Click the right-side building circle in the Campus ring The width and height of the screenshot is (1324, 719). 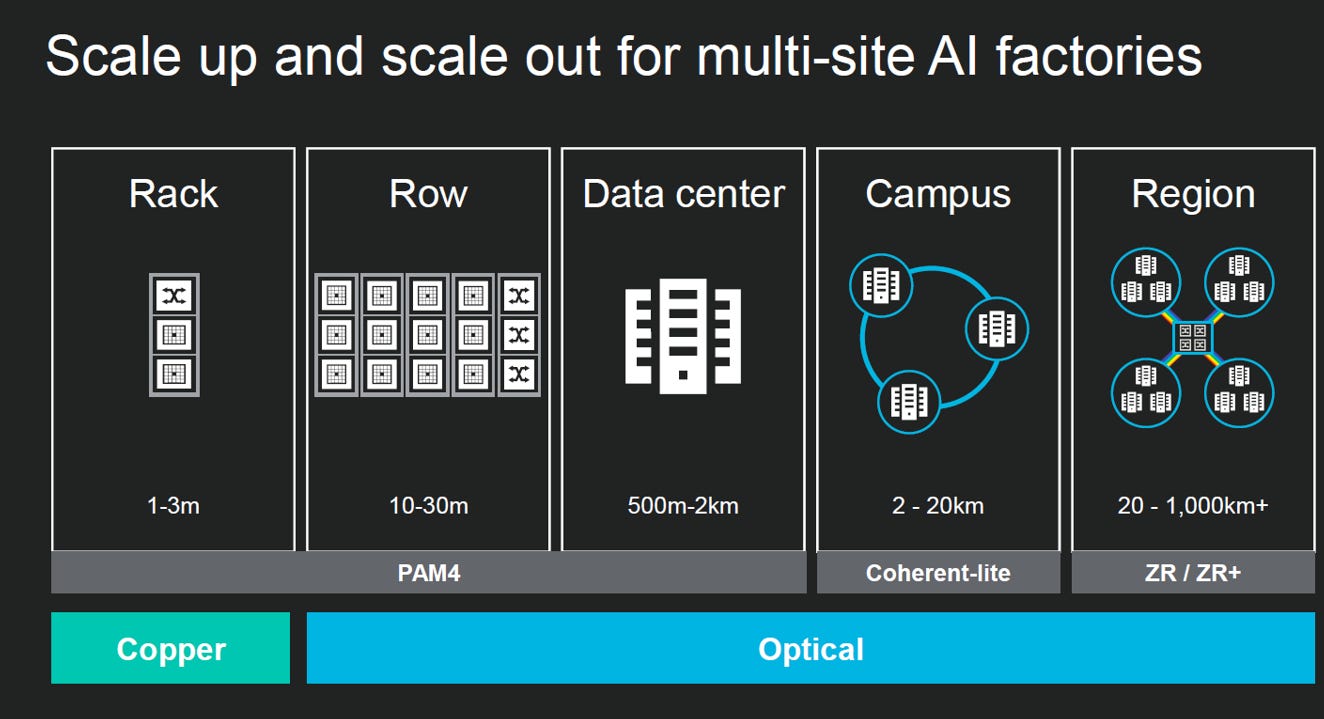(997, 328)
